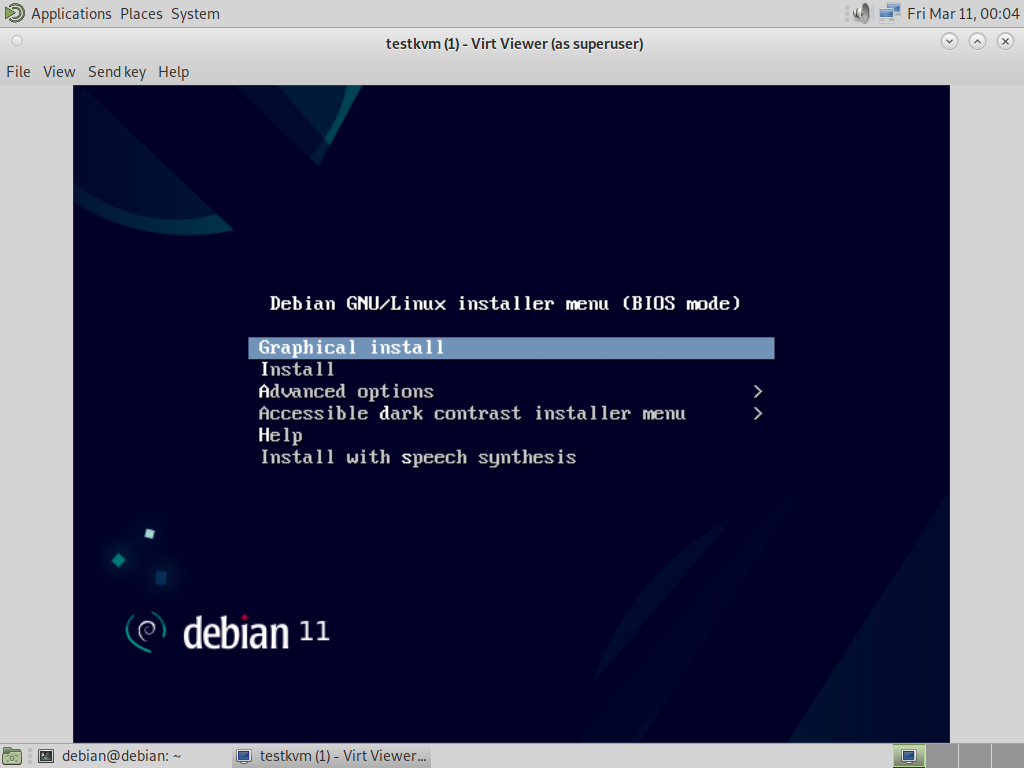This screenshot has width=1024, height=768.
Task: Open the File menu in Virt Viewer
Action: (17, 71)
